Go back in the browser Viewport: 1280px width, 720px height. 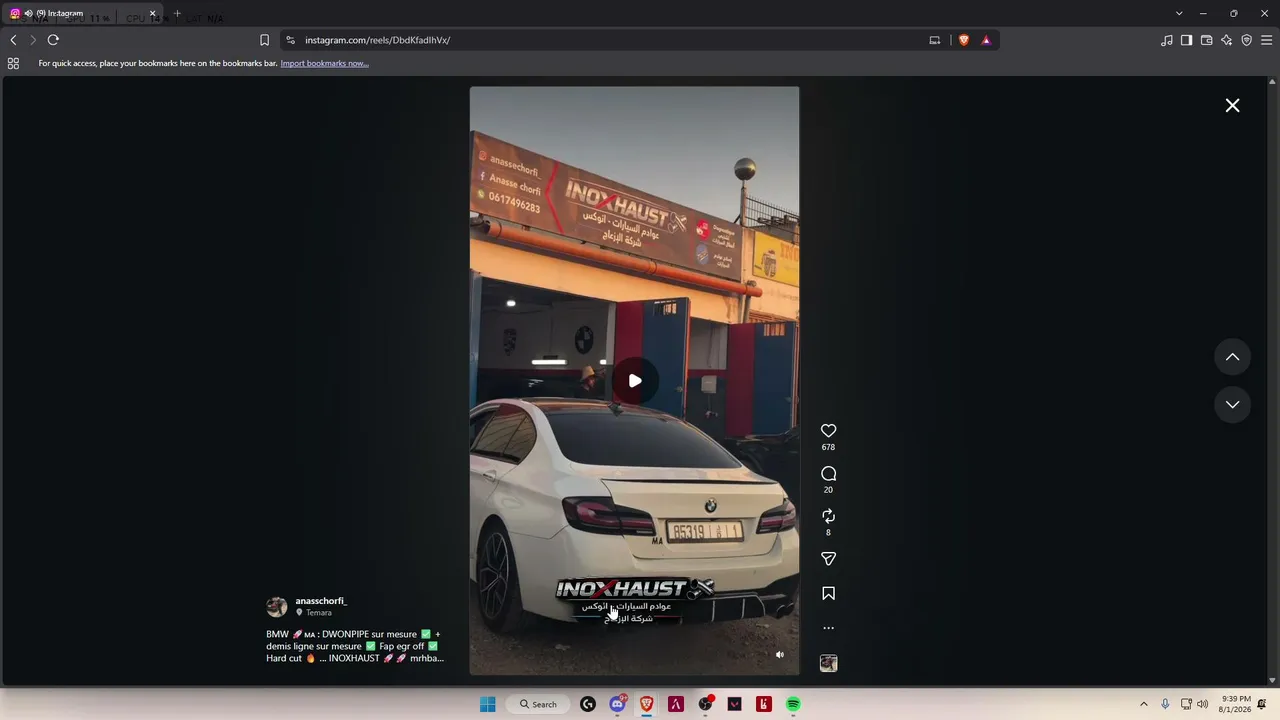click(13, 40)
